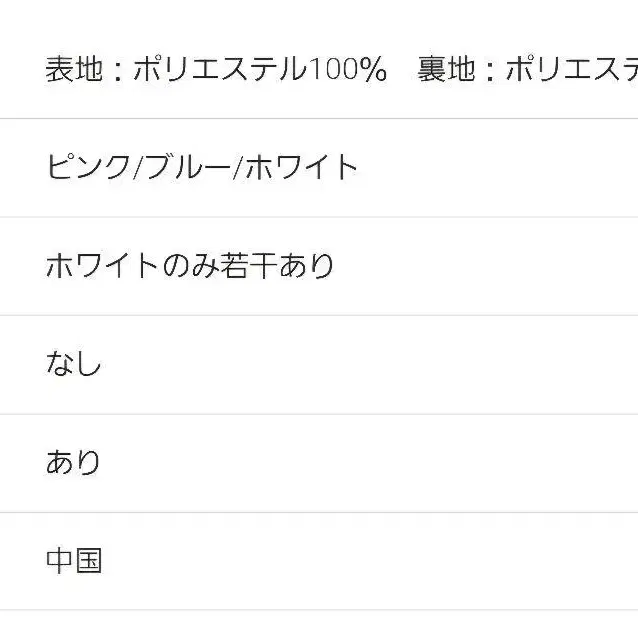This screenshot has height=638, width=638.
Task: Click the 中国 country value
Action: click(x=74, y=561)
